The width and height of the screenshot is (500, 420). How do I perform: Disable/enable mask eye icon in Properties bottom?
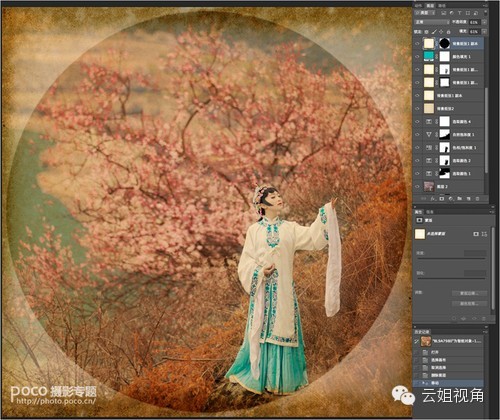point(474,319)
